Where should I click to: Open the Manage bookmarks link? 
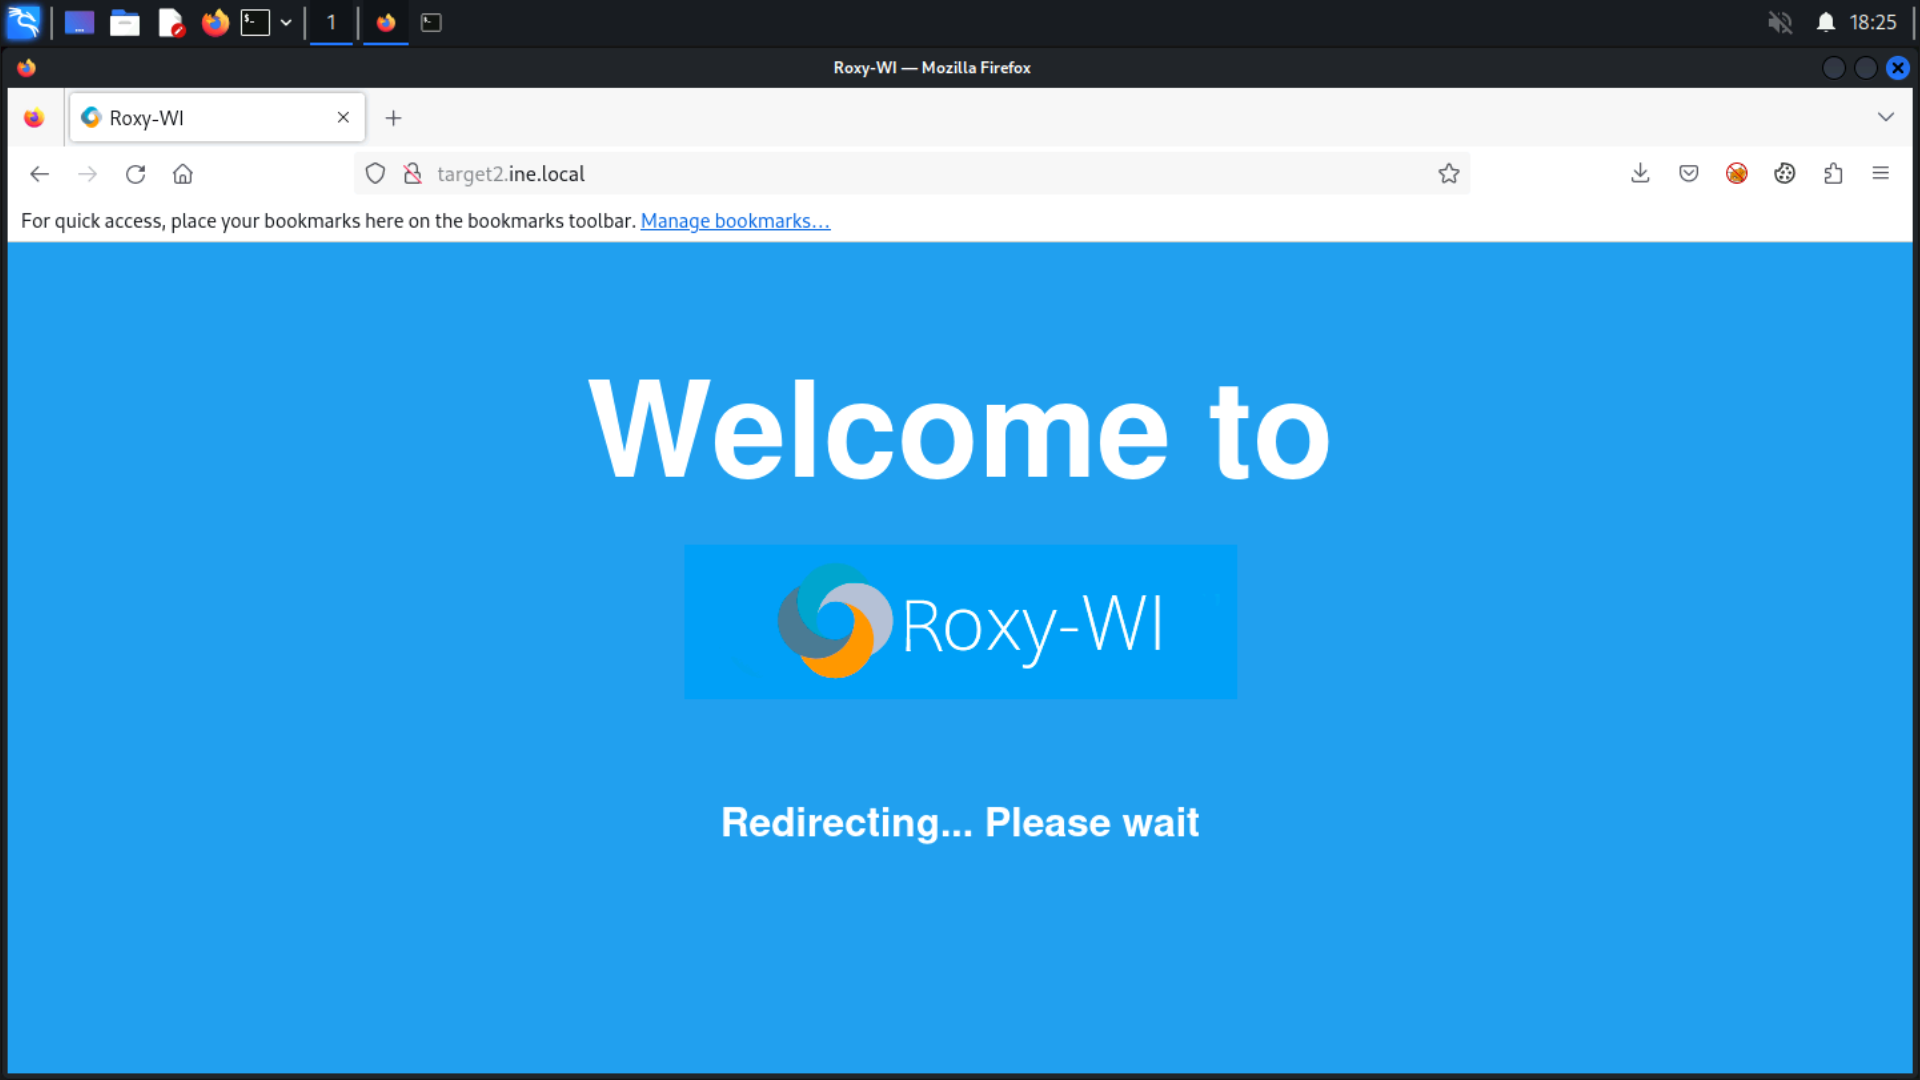[x=735, y=221]
